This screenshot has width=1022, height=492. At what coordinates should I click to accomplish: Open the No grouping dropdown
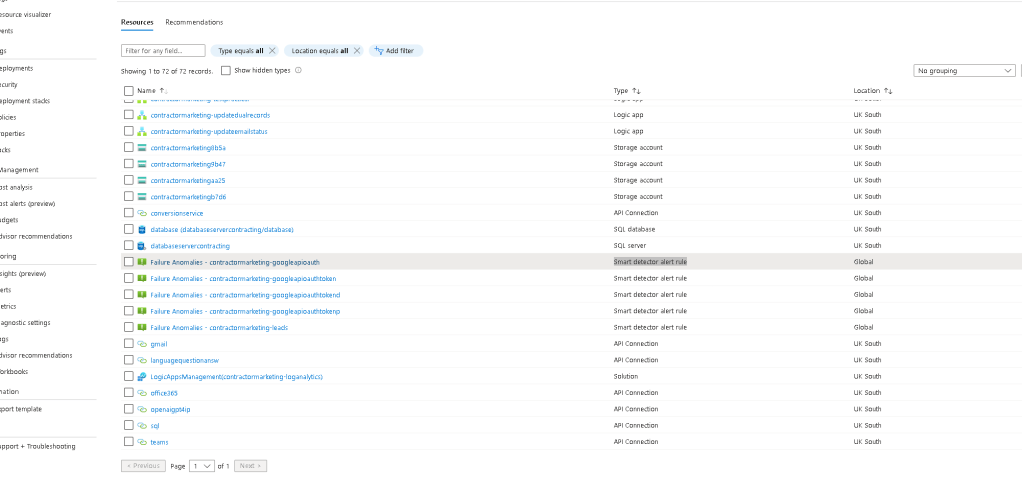click(964, 70)
